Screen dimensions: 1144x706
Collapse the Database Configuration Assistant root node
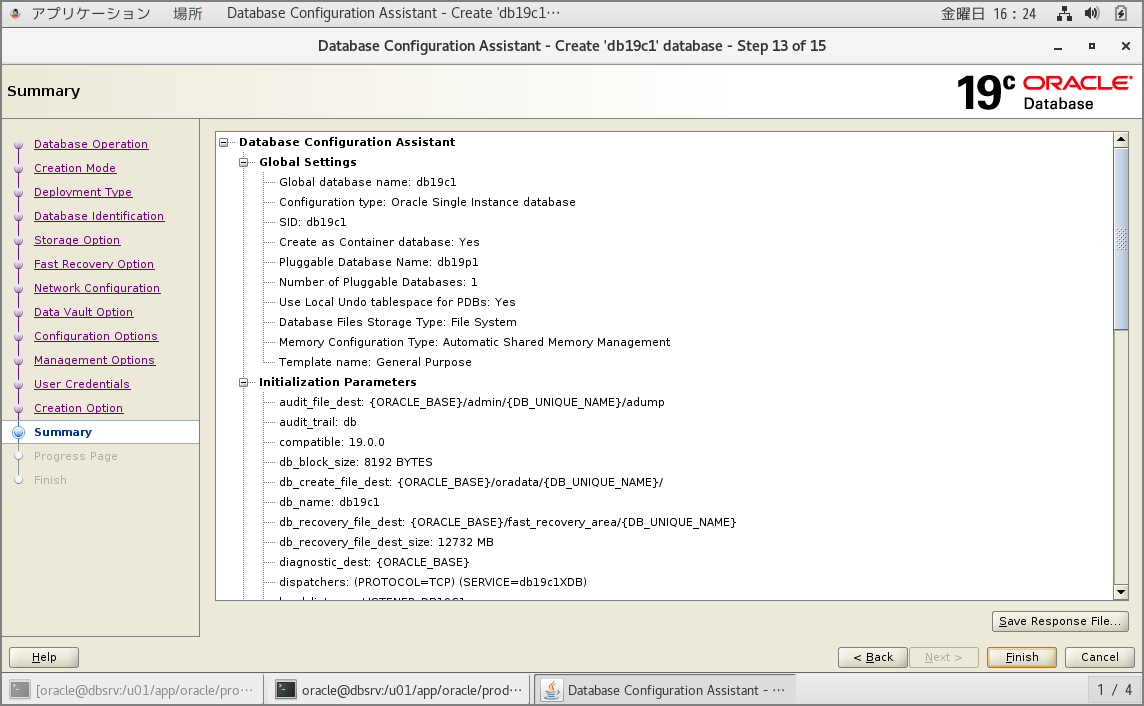pos(224,142)
